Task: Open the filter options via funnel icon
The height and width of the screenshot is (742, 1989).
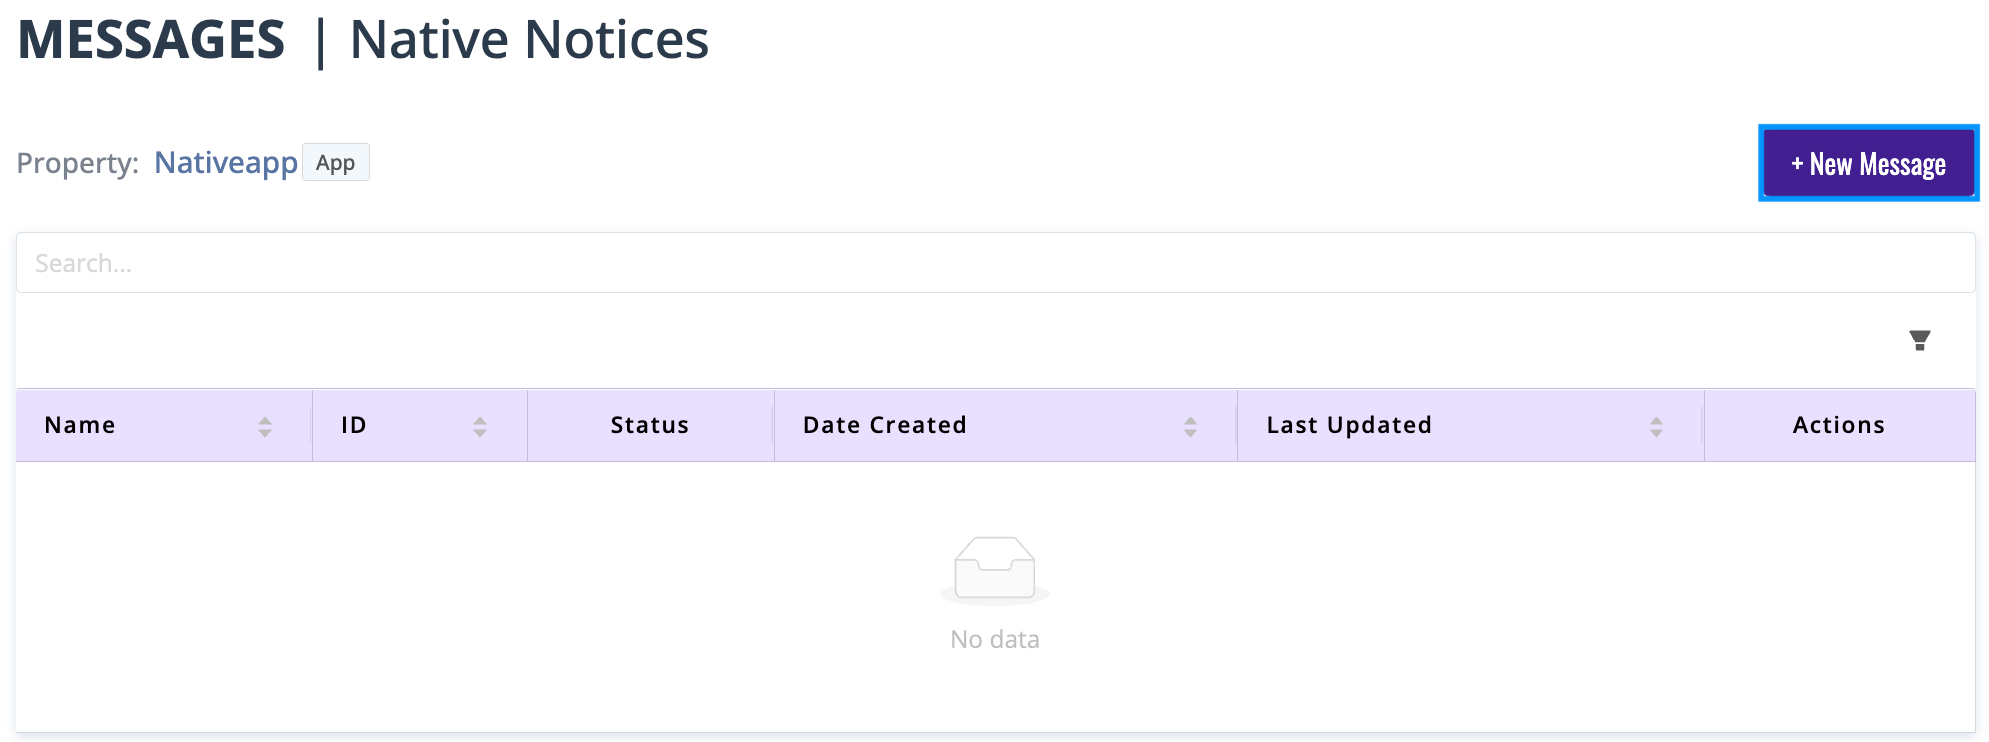Action: tap(1920, 341)
